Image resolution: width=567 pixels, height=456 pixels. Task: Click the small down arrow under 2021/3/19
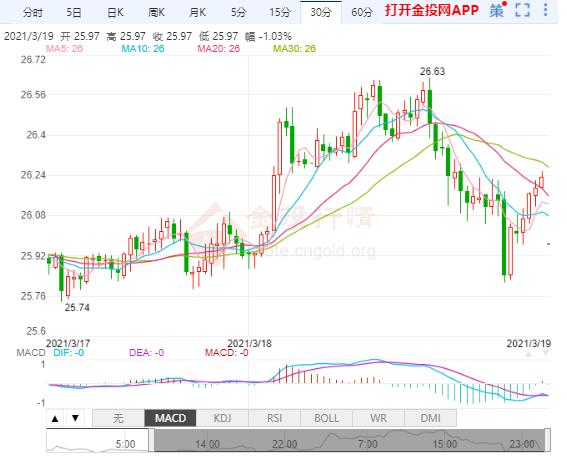point(546,354)
